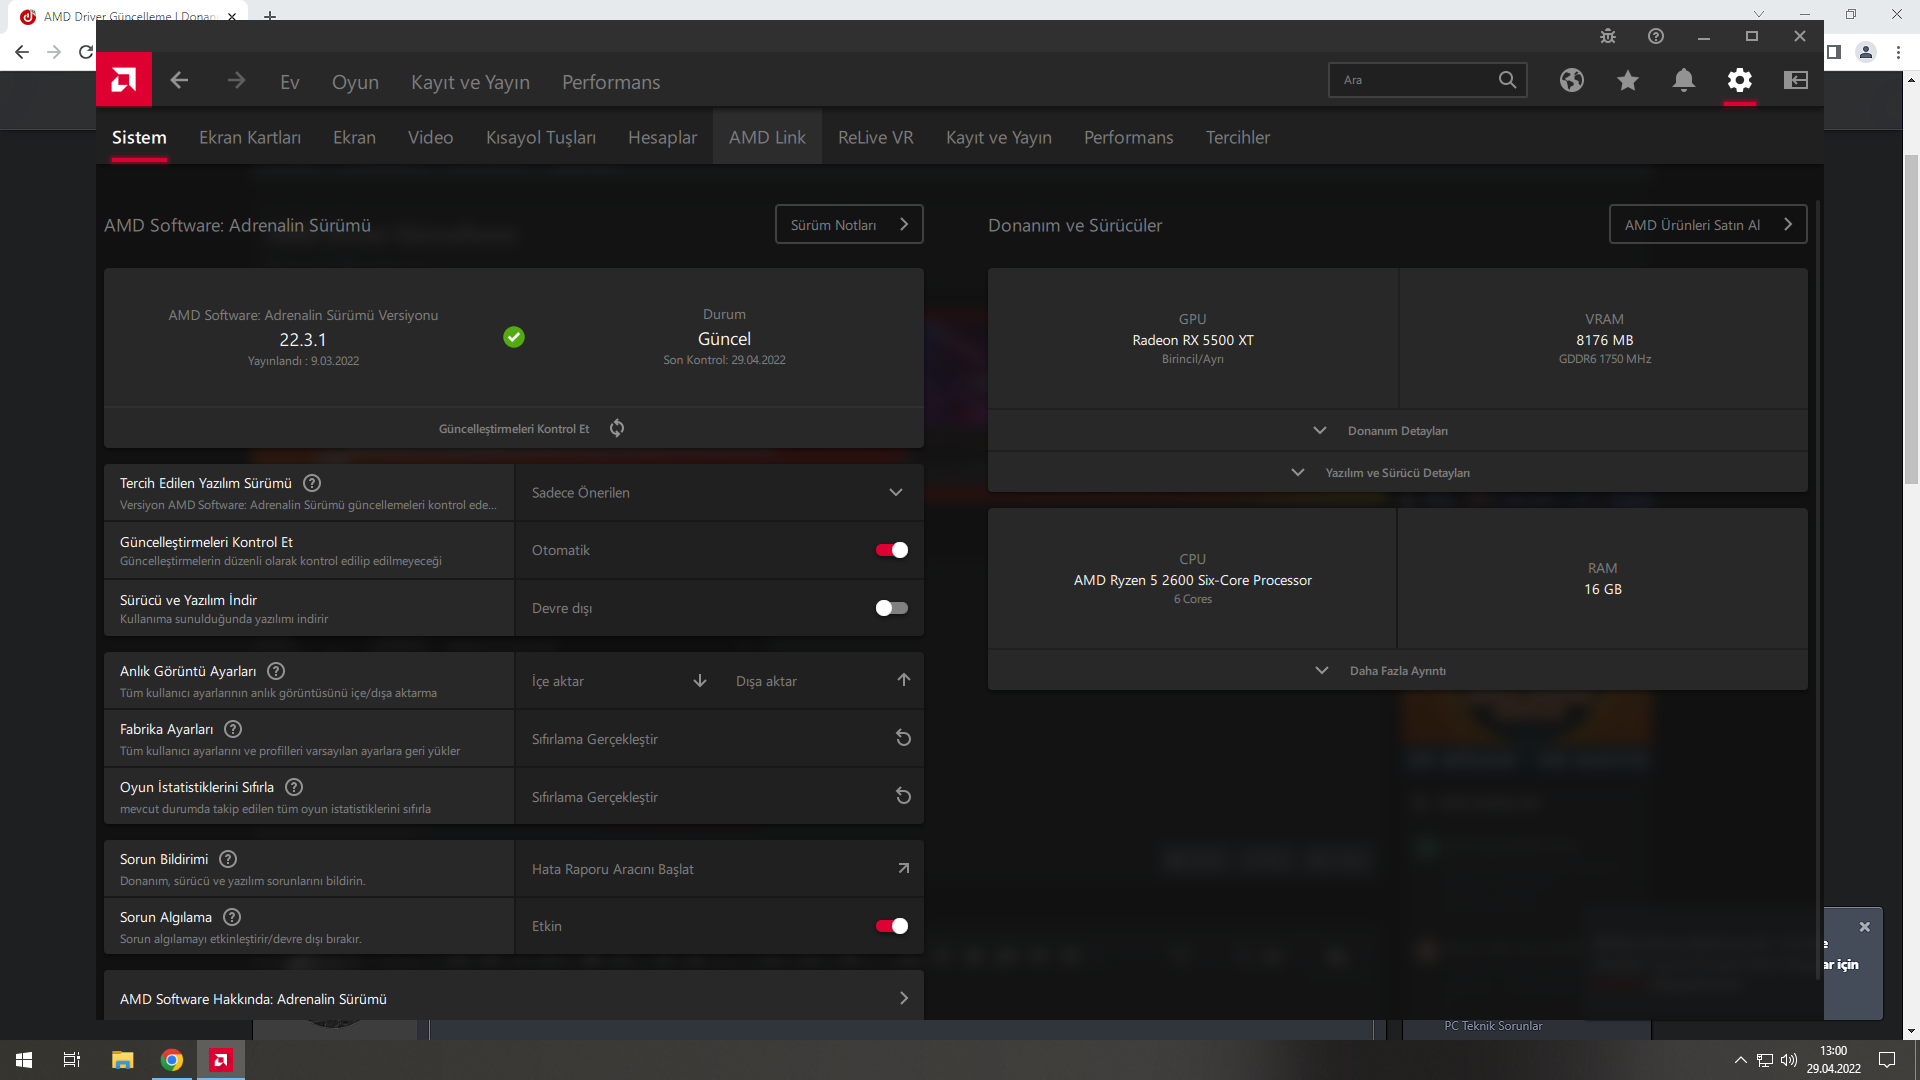Open the Sadece Önerilen dropdown
The height and width of the screenshot is (1080, 1920).
coord(719,492)
